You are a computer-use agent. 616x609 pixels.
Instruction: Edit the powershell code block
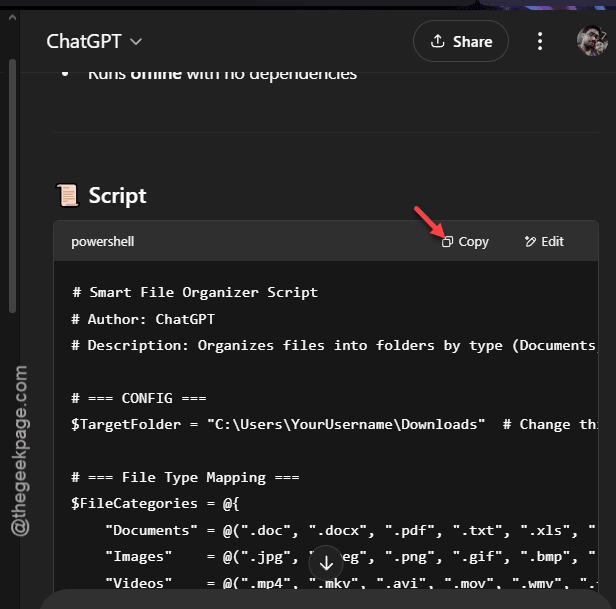(544, 242)
